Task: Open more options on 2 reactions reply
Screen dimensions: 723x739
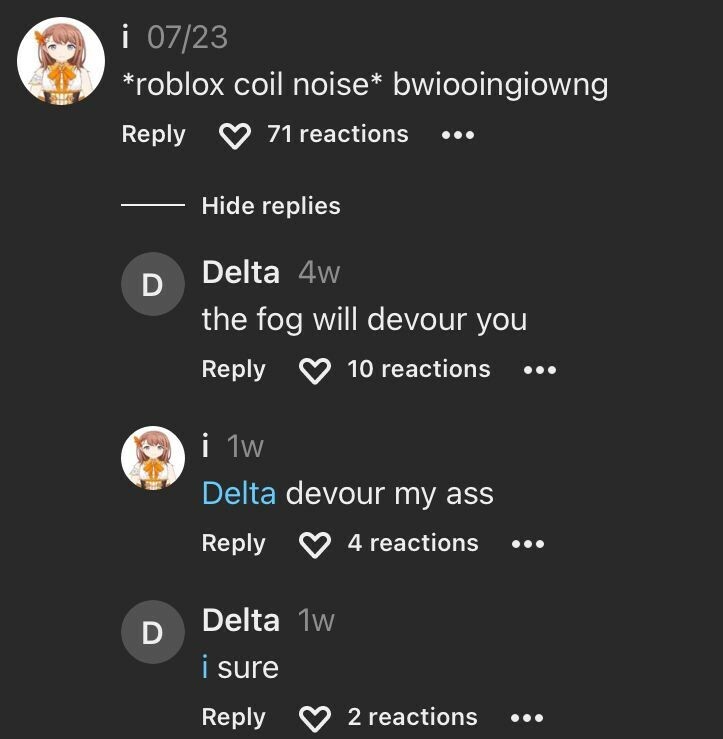Action: click(x=527, y=718)
